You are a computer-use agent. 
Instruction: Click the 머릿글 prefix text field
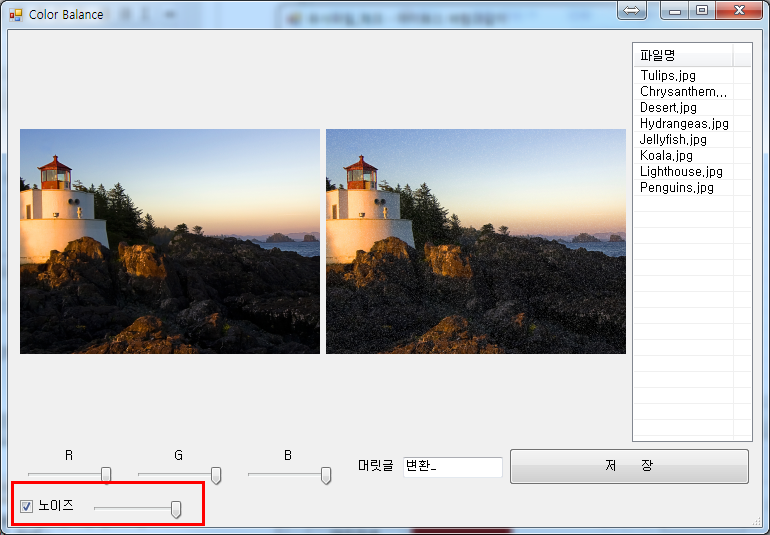pos(453,466)
